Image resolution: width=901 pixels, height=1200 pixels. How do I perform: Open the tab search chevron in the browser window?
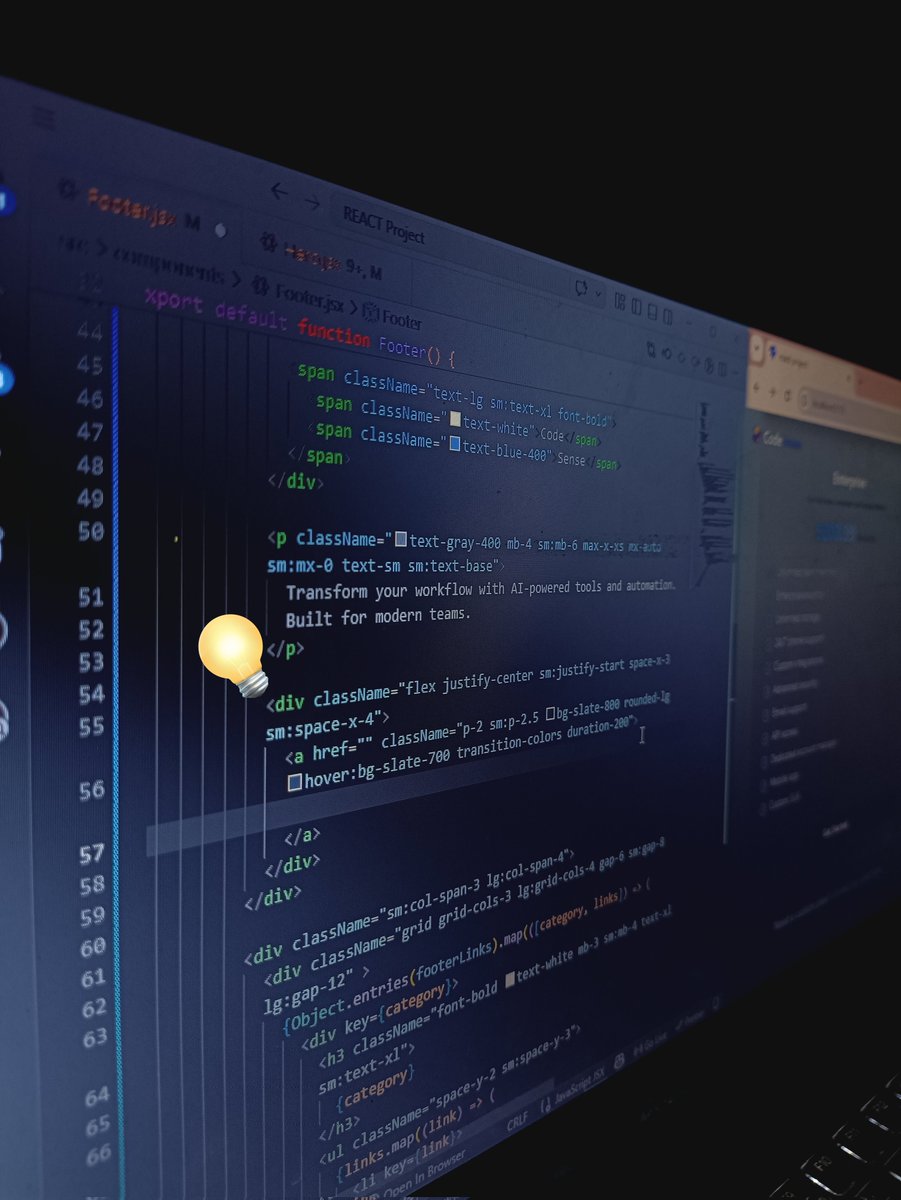pos(757,348)
